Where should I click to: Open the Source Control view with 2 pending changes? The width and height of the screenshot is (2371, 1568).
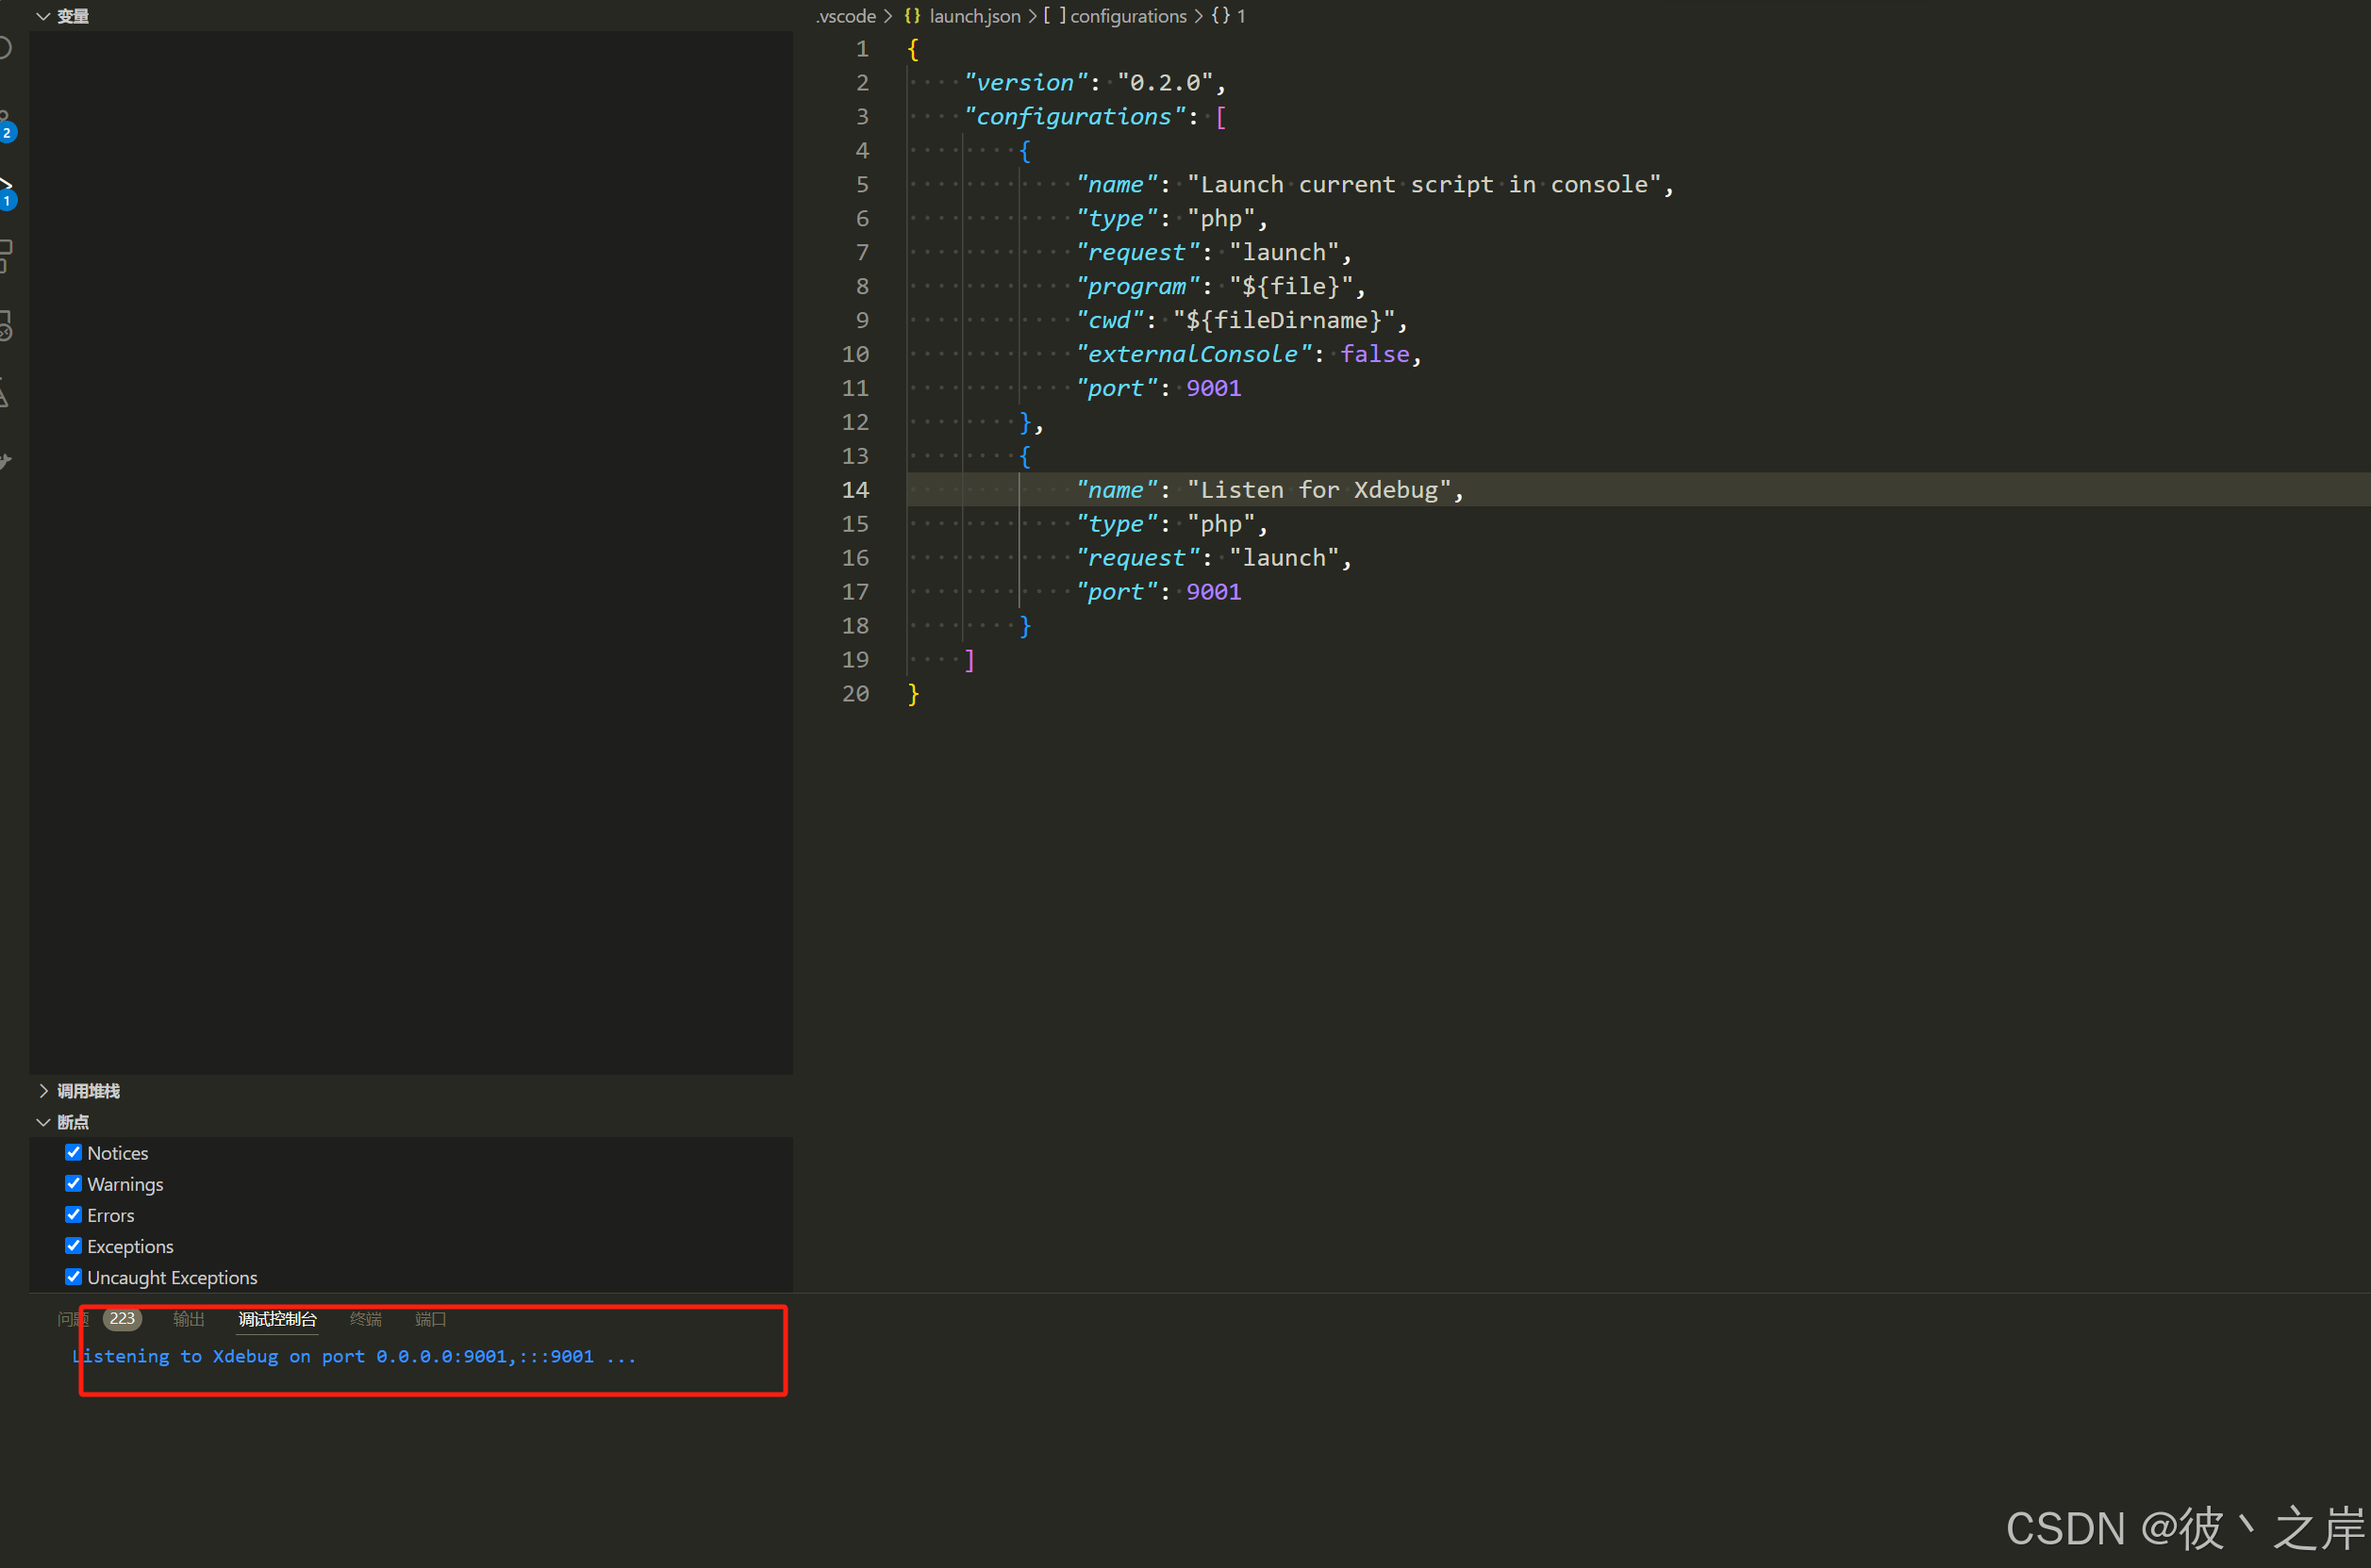click(8, 115)
